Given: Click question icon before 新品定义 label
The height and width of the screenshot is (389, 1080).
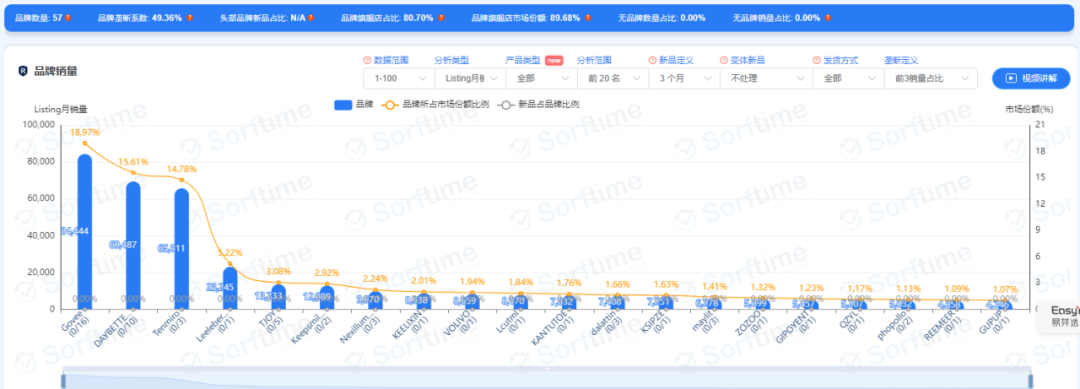Looking at the screenshot, I should (x=653, y=61).
